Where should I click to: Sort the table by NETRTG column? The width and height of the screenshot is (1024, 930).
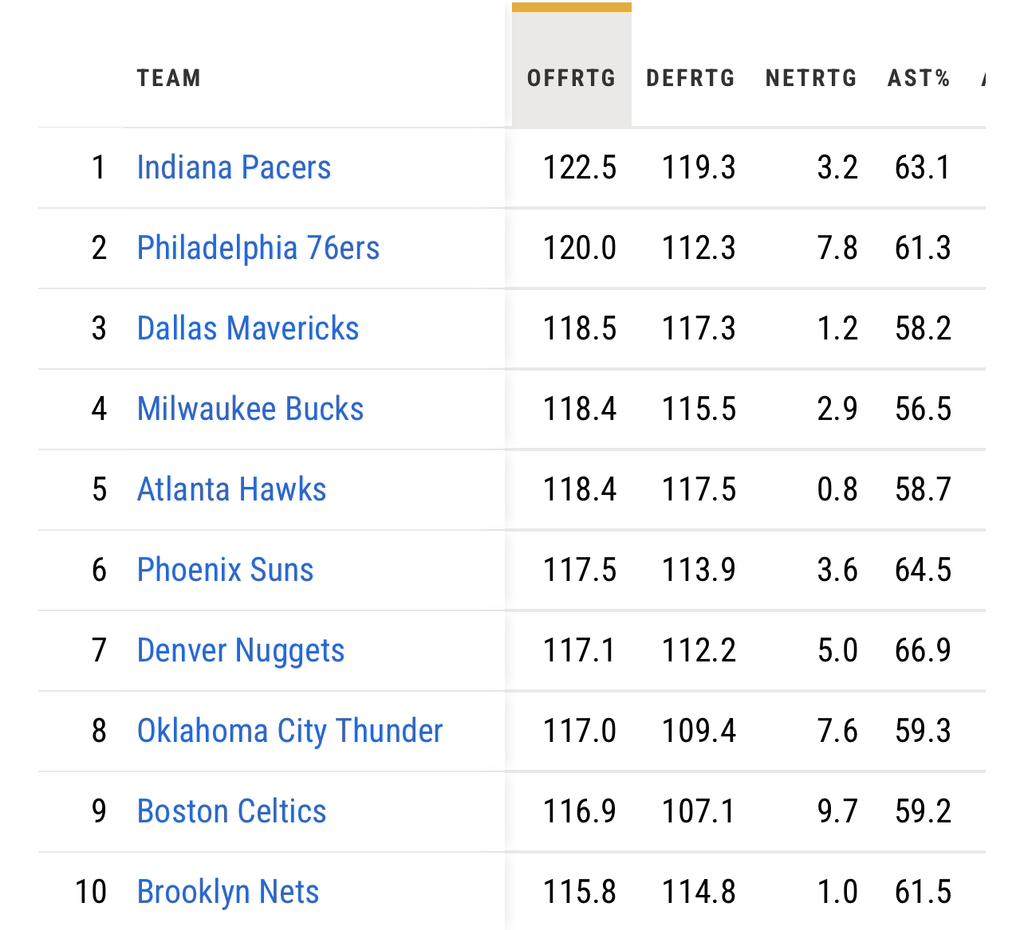pos(811,78)
